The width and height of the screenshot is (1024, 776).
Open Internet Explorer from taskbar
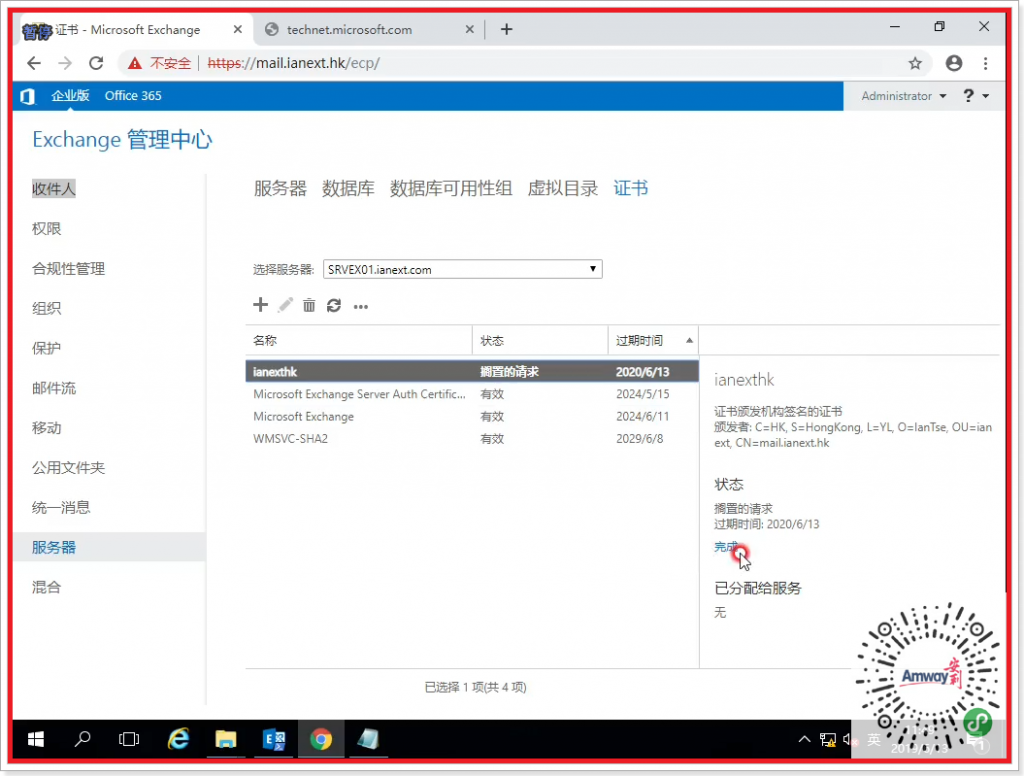179,740
